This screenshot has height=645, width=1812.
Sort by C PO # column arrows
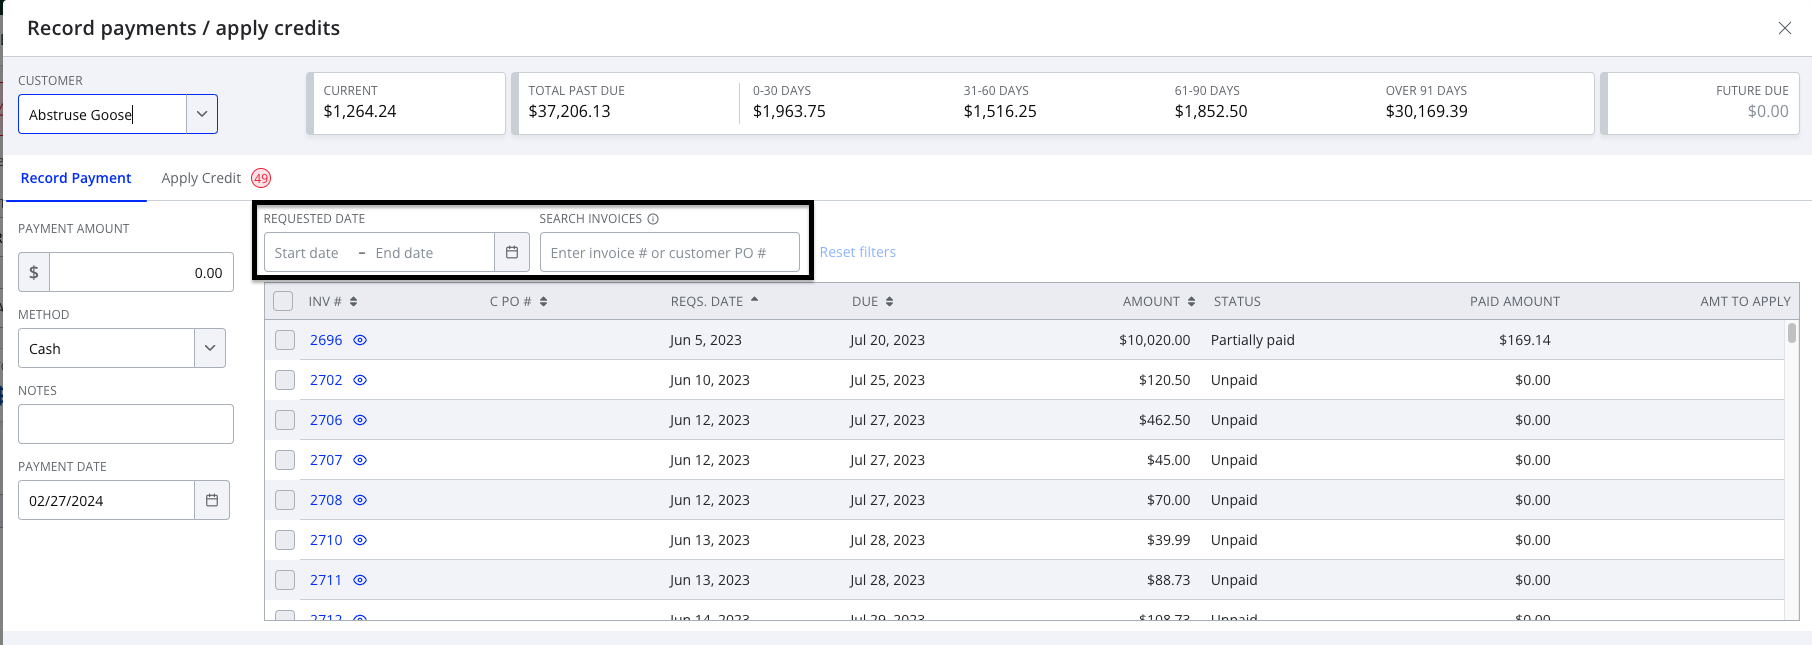(544, 301)
